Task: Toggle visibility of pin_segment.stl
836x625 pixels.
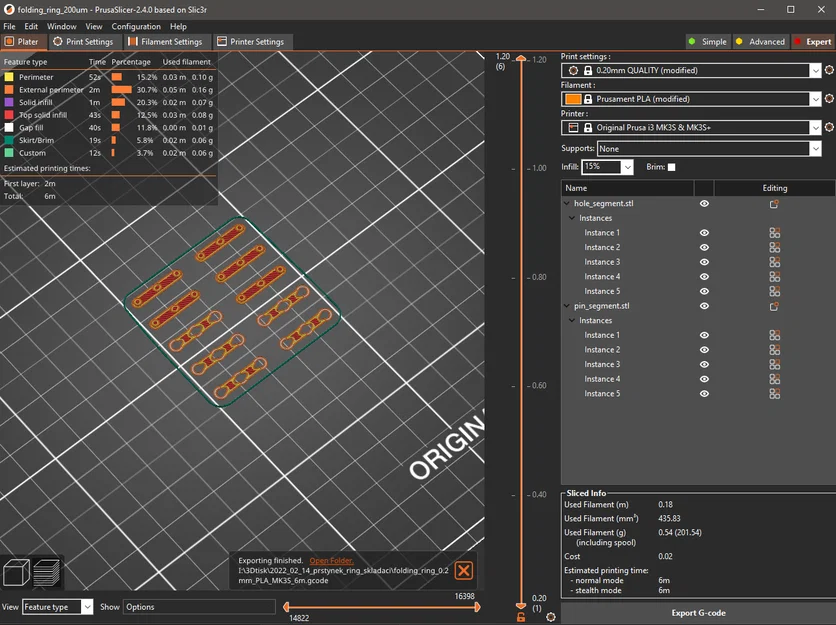Action: tap(704, 306)
